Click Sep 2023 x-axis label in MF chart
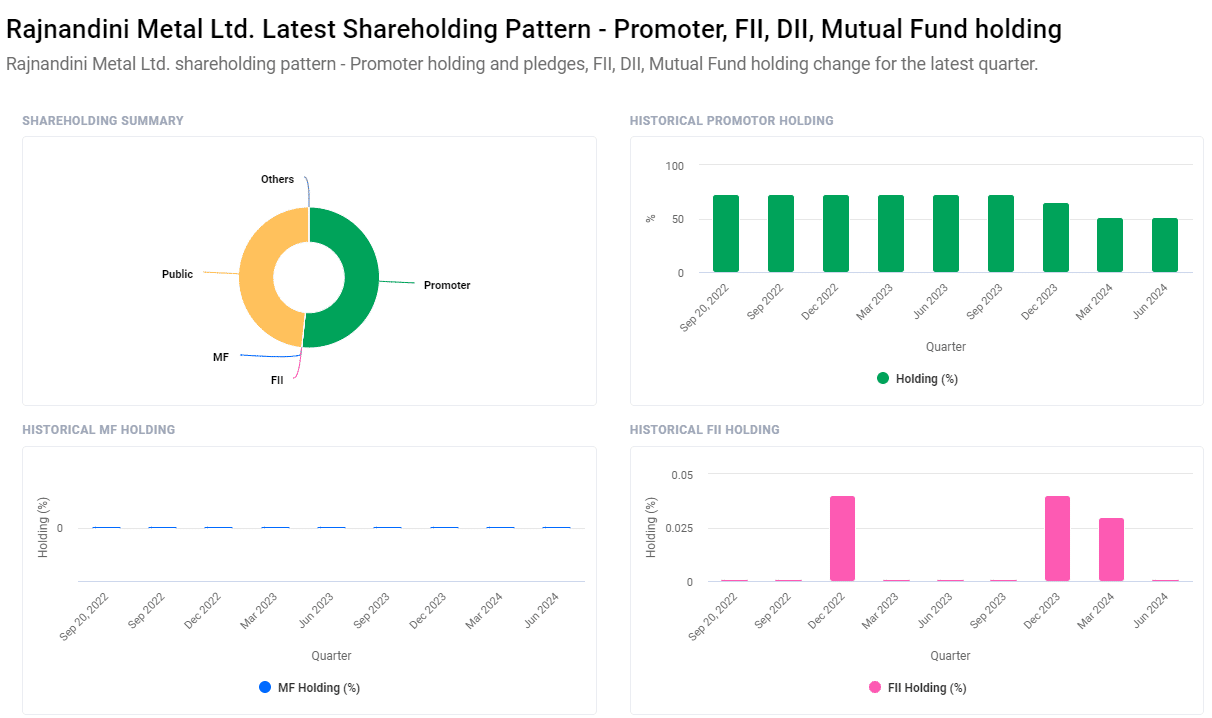Viewport: 1212px width, 718px height. tap(371, 611)
